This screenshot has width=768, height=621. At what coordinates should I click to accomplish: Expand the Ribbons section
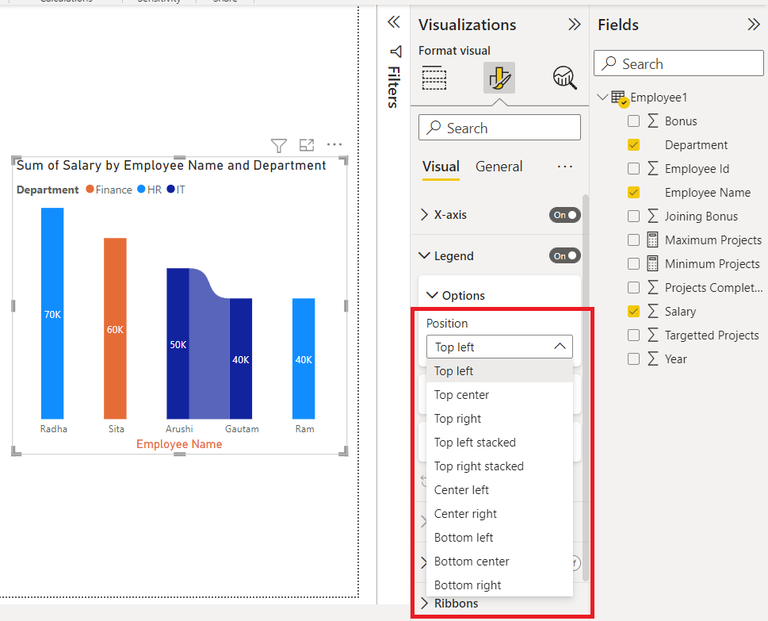pos(424,603)
